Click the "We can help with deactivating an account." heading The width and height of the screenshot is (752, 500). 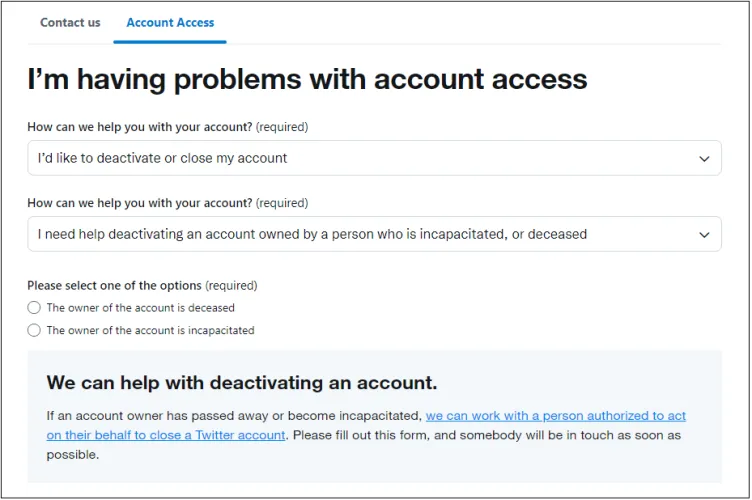[242, 383]
